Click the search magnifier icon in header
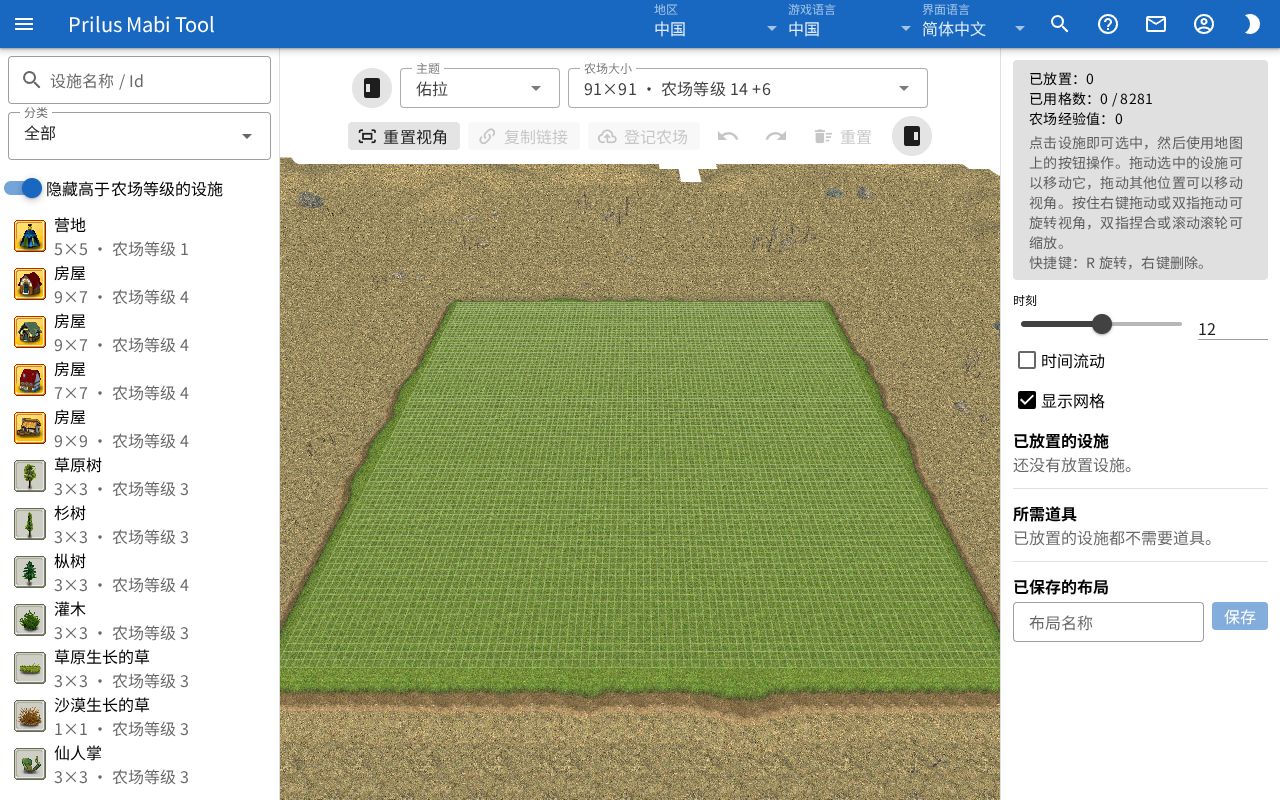 pyautogui.click(x=1060, y=24)
